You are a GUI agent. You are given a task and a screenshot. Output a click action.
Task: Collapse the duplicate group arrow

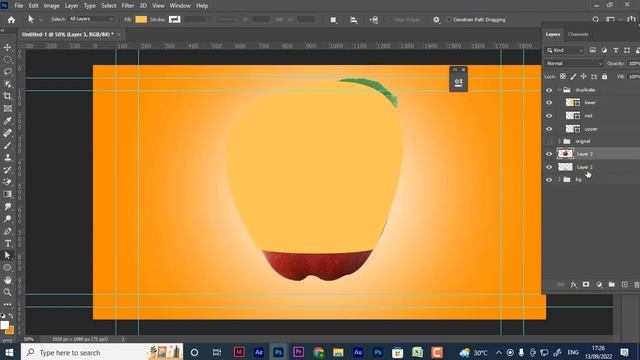[559, 90]
